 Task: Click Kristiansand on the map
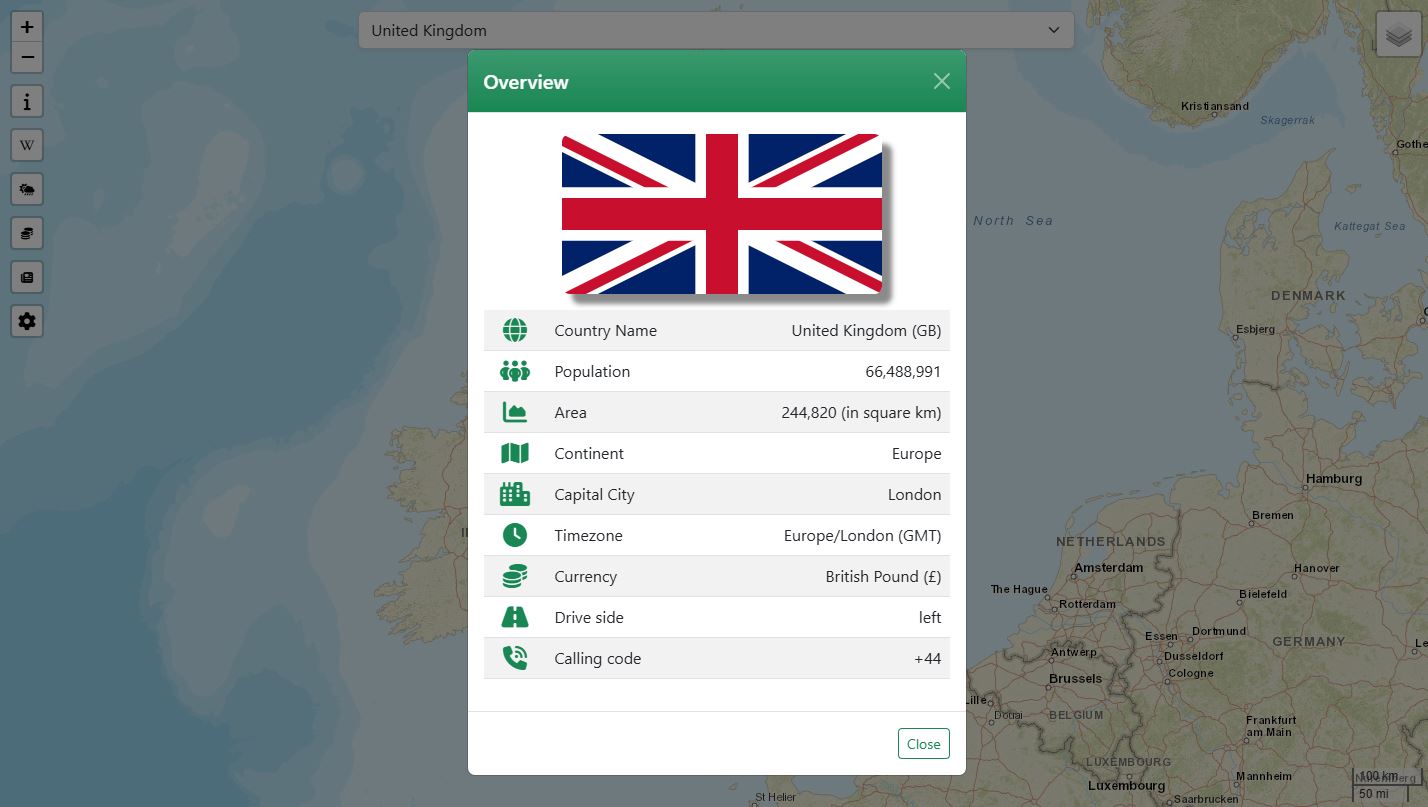point(1215,106)
